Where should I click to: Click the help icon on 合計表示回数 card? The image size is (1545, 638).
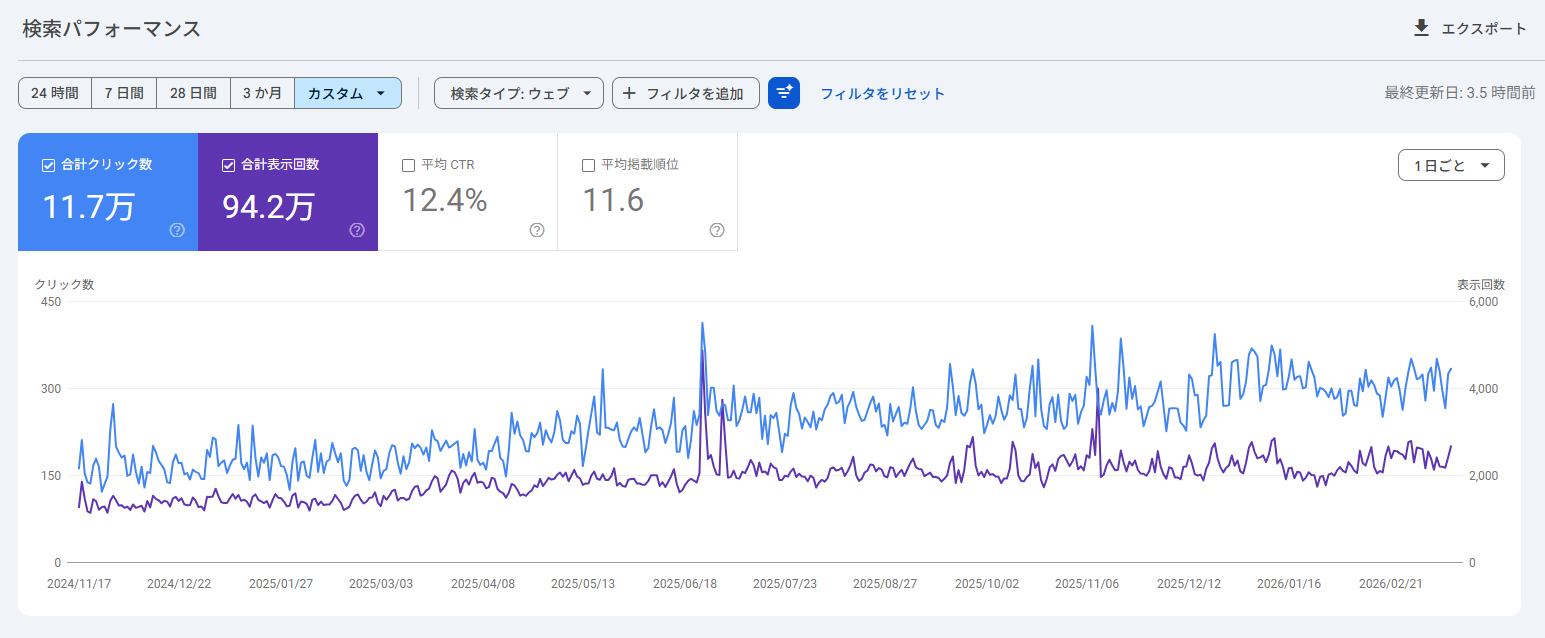click(357, 230)
